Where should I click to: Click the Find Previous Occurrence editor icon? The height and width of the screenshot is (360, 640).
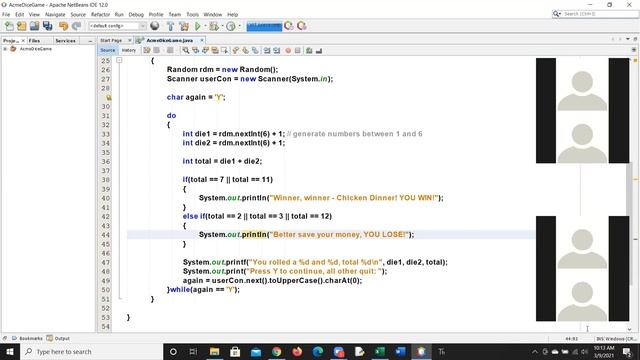coord(196,51)
